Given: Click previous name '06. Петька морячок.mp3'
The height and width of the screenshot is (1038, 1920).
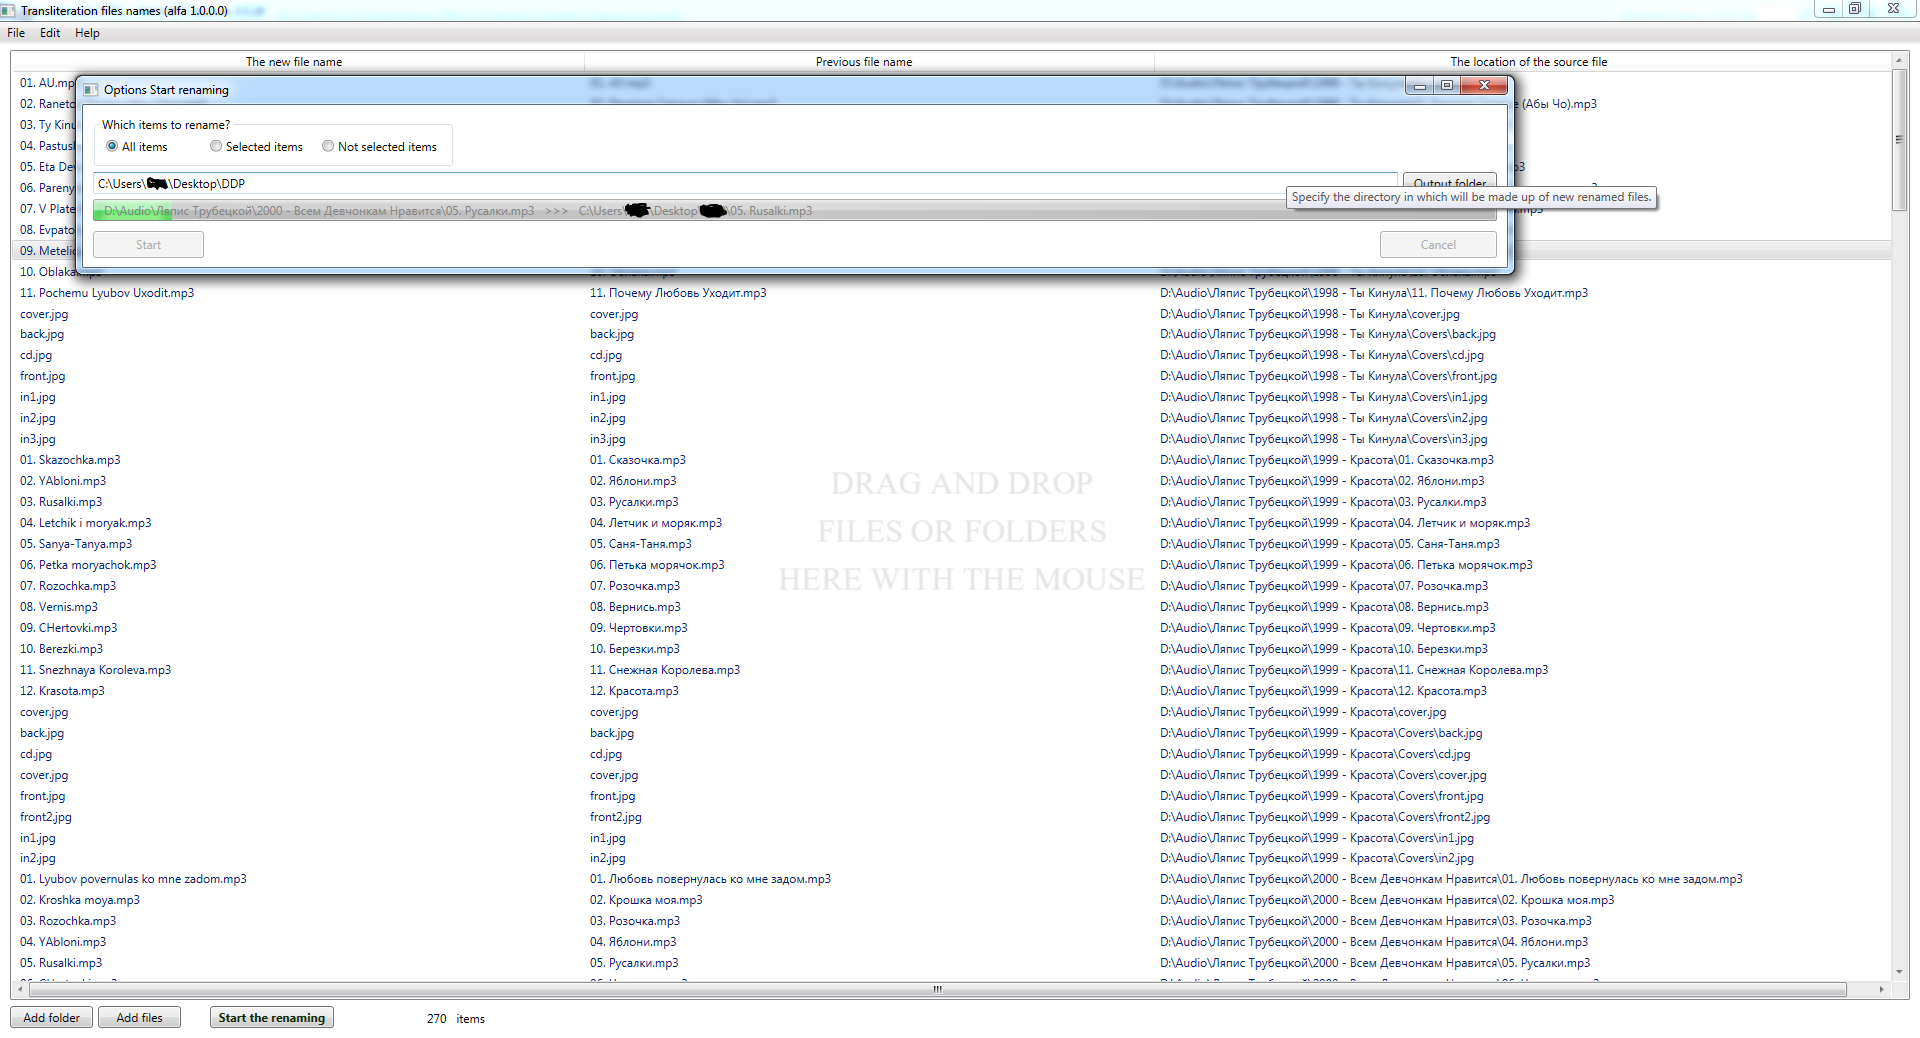Looking at the screenshot, I should click(x=657, y=565).
